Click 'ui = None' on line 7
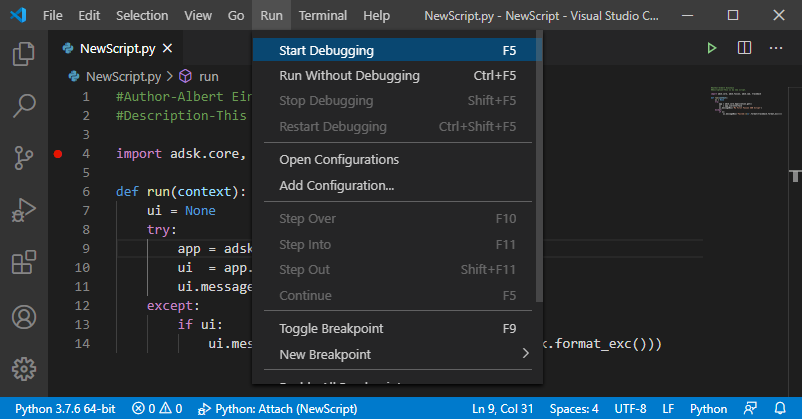This screenshot has width=802, height=419. pyautogui.click(x=181, y=211)
